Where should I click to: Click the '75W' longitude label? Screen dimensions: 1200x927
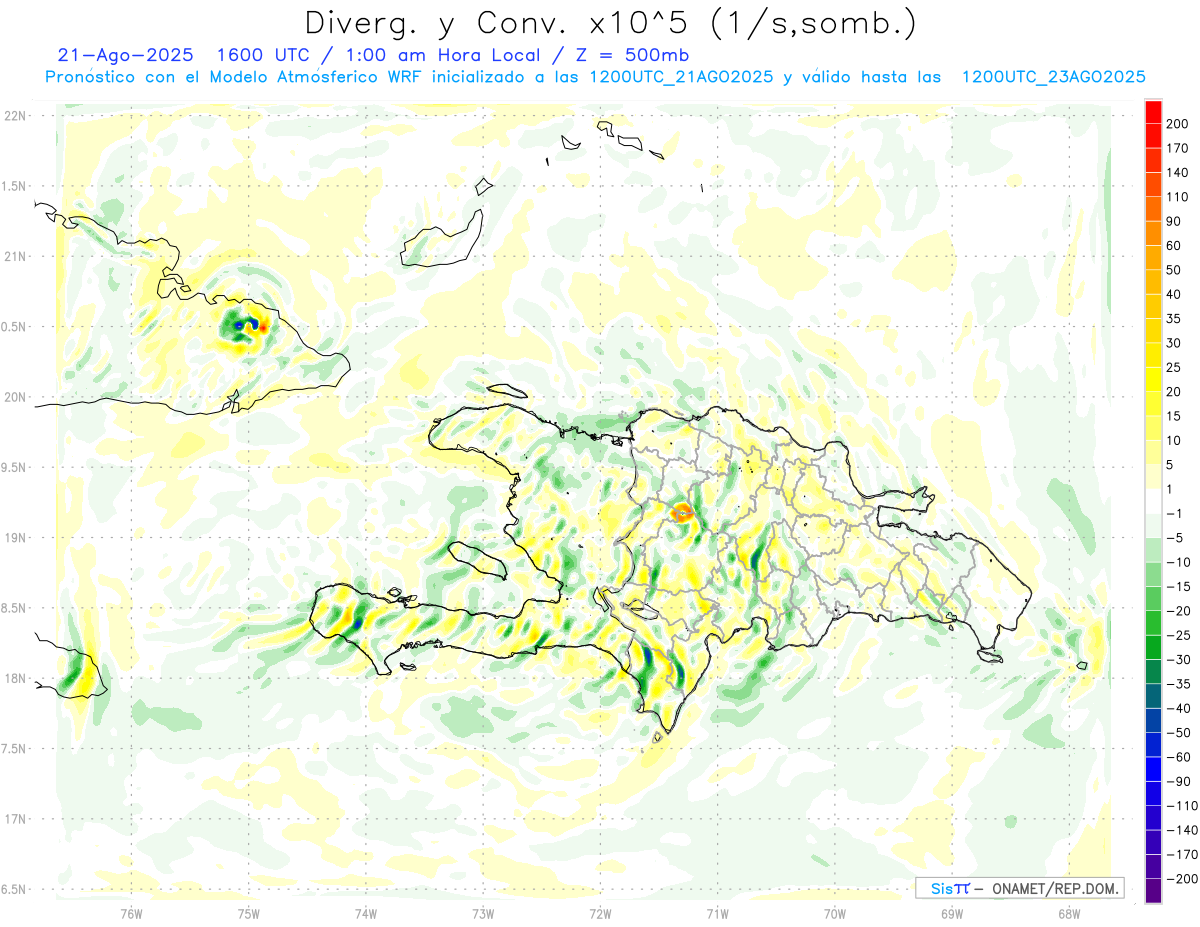click(x=248, y=913)
